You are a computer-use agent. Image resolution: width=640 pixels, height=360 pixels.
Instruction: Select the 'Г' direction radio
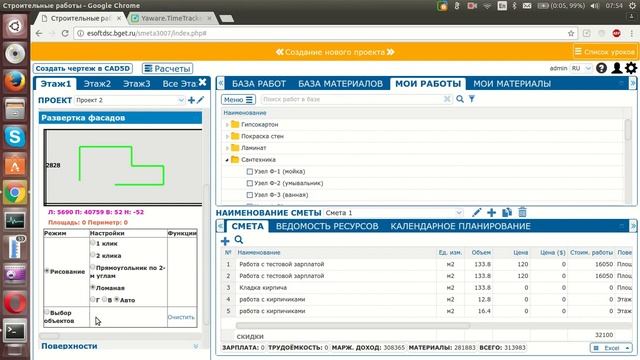pyautogui.click(x=93, y=300)
